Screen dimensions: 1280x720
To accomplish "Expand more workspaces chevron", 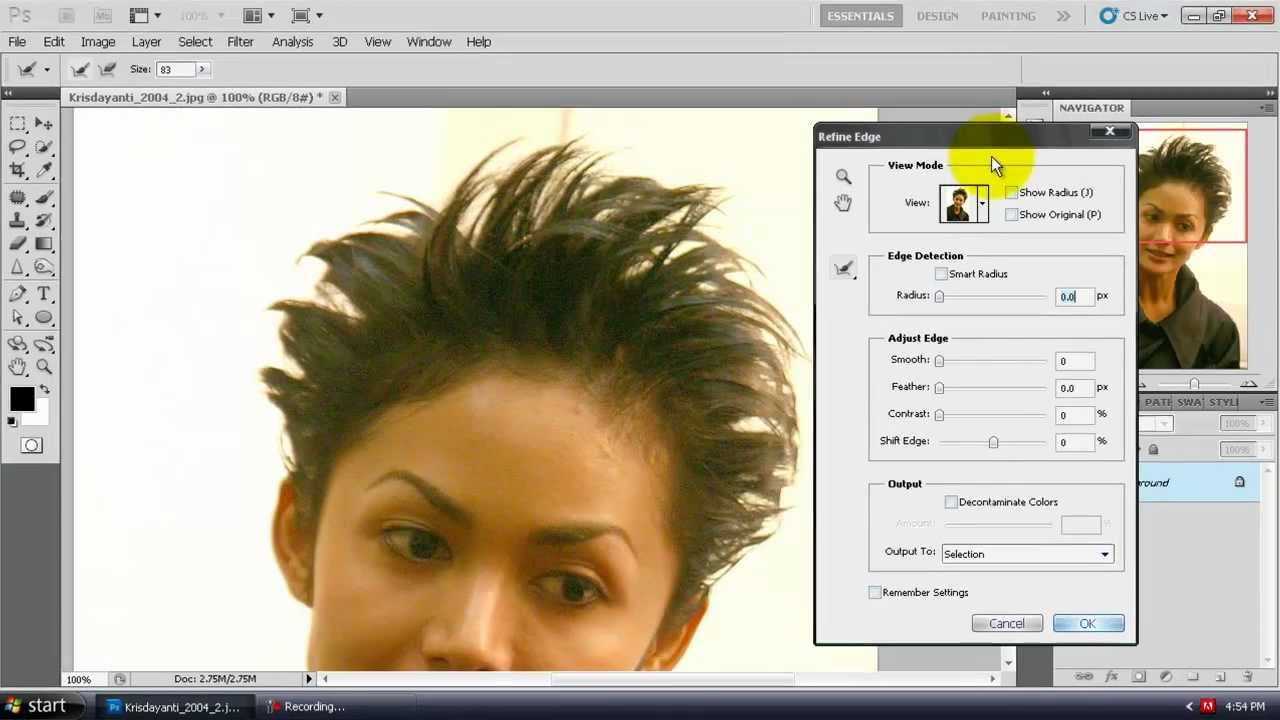I will [1063, 16].
